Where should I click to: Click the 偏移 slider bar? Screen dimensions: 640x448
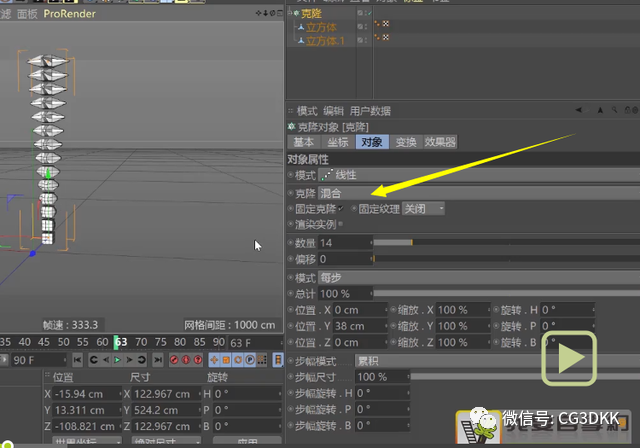tap(507, 259)
